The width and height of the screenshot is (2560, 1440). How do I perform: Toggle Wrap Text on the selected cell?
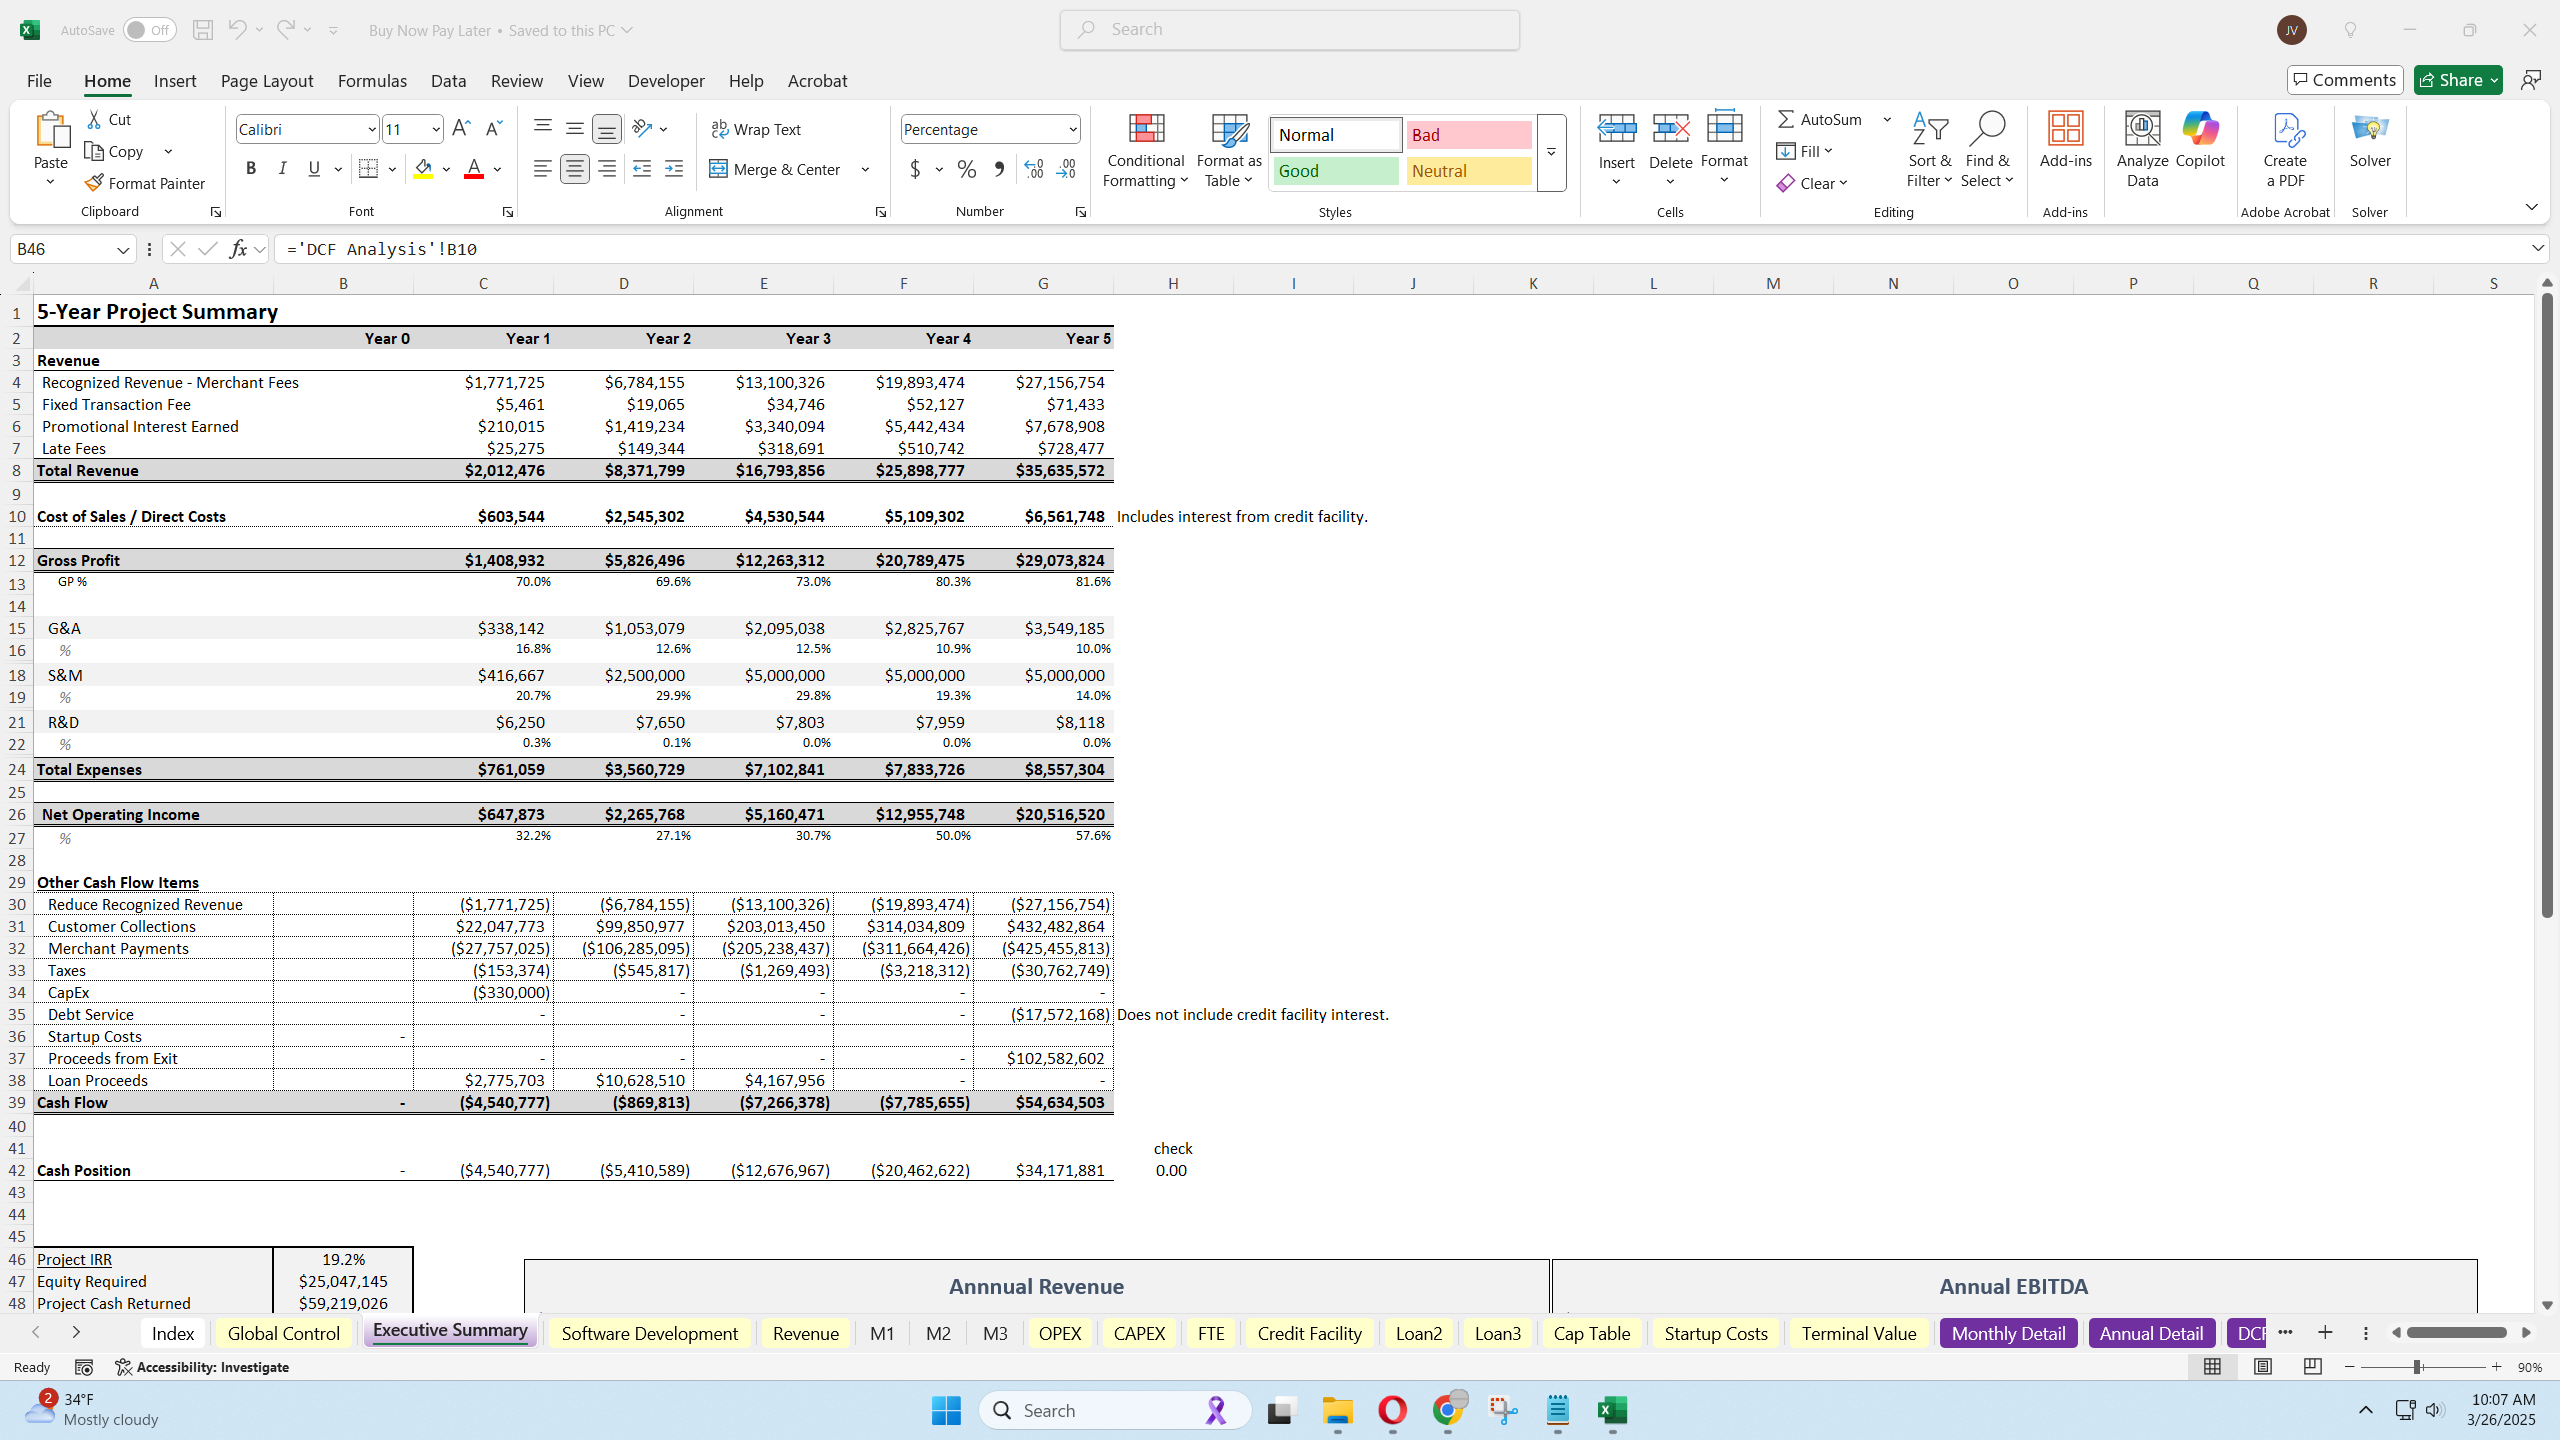756,129
